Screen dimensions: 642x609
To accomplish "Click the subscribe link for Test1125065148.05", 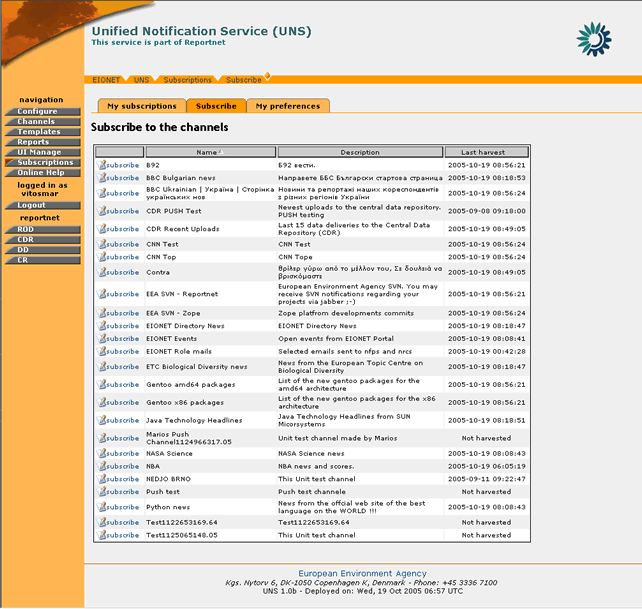I will click(122, 535).
